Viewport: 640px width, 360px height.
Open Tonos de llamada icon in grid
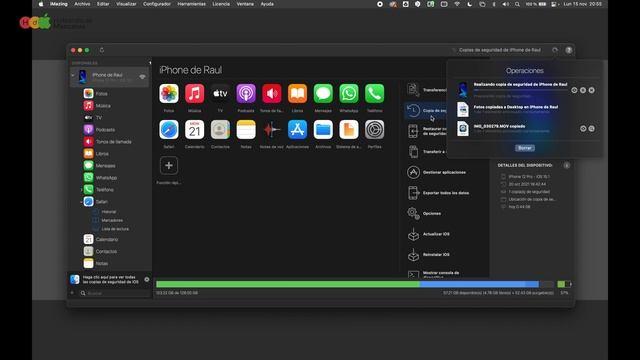271,93
